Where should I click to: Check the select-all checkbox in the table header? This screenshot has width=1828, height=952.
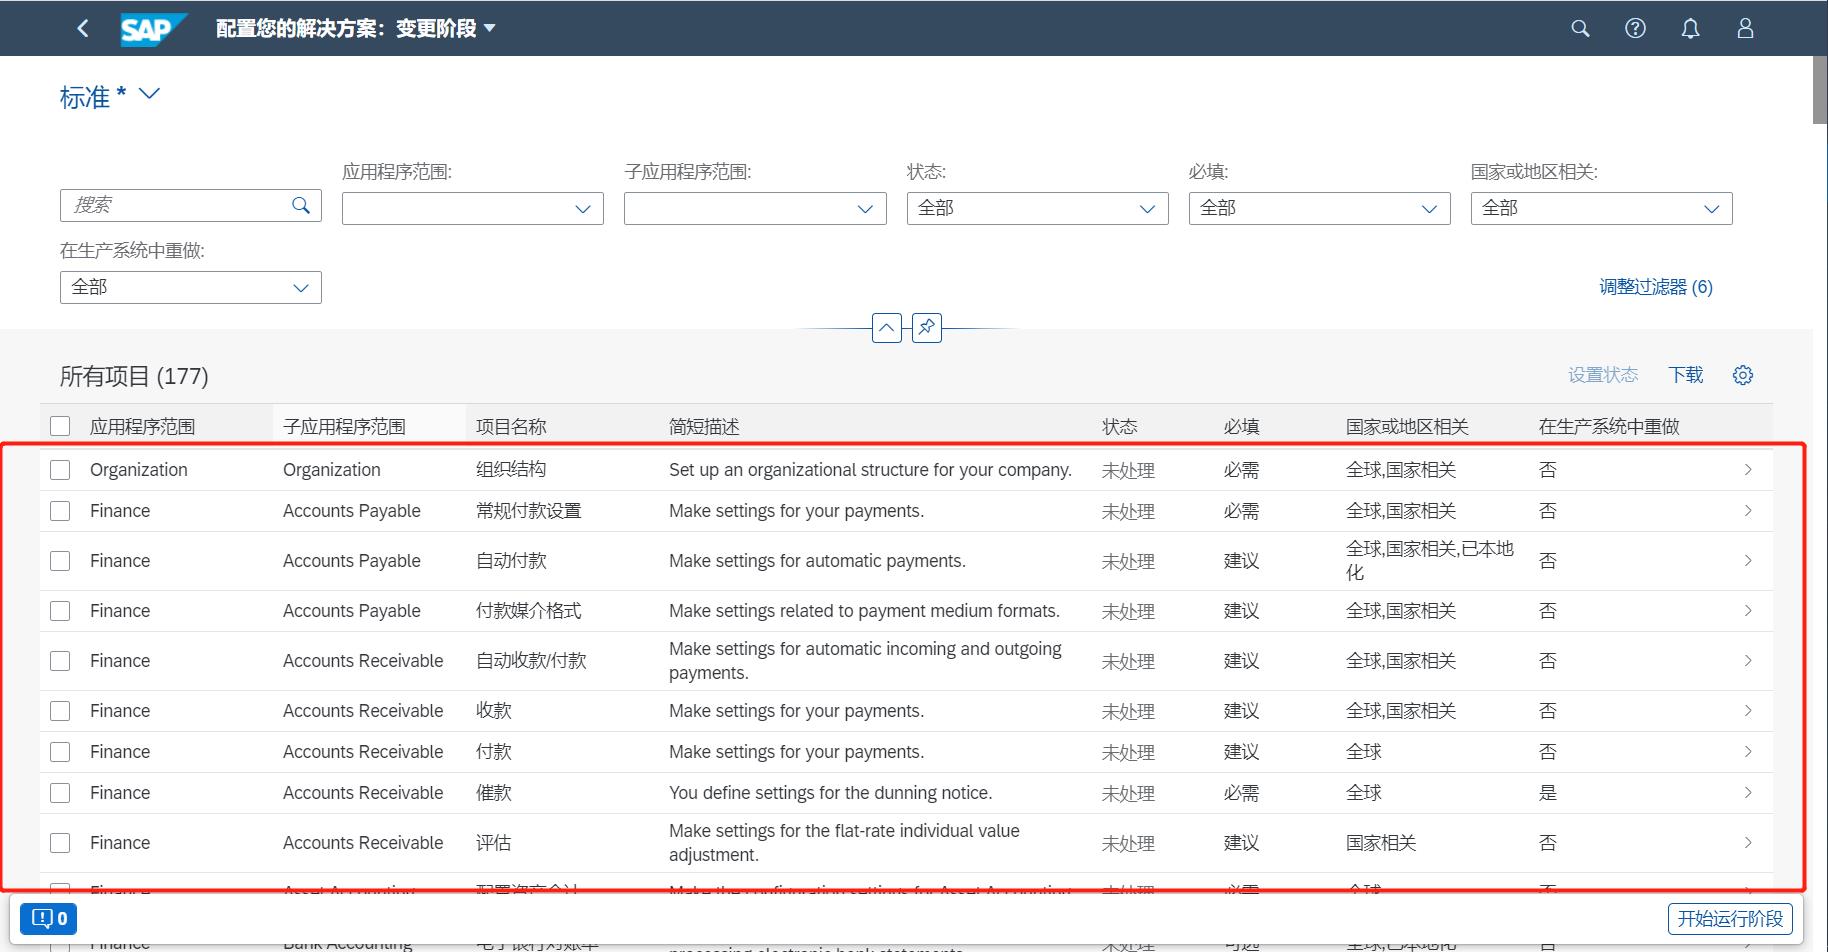coord(59,424)
